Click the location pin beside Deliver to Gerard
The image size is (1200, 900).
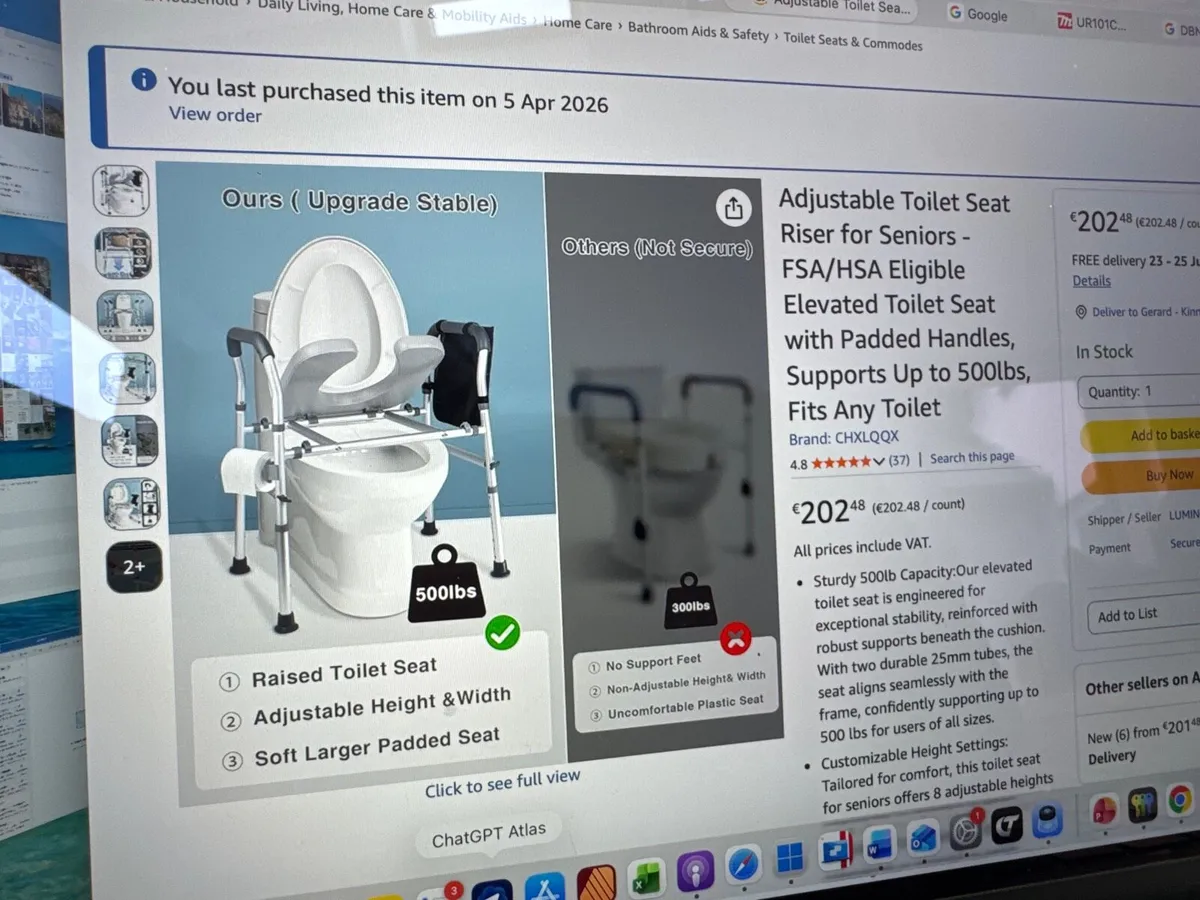click(x=1081, y=313)
